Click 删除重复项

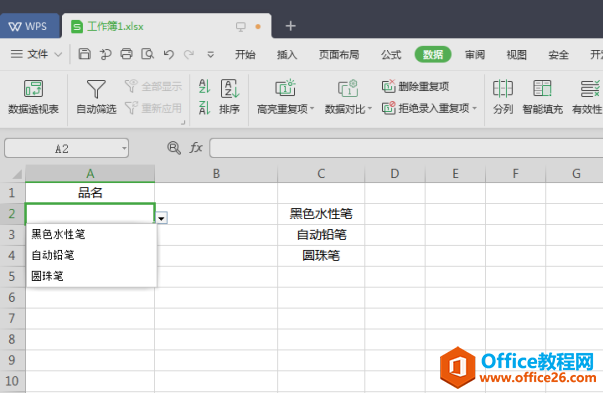click(x=415, y=86)
